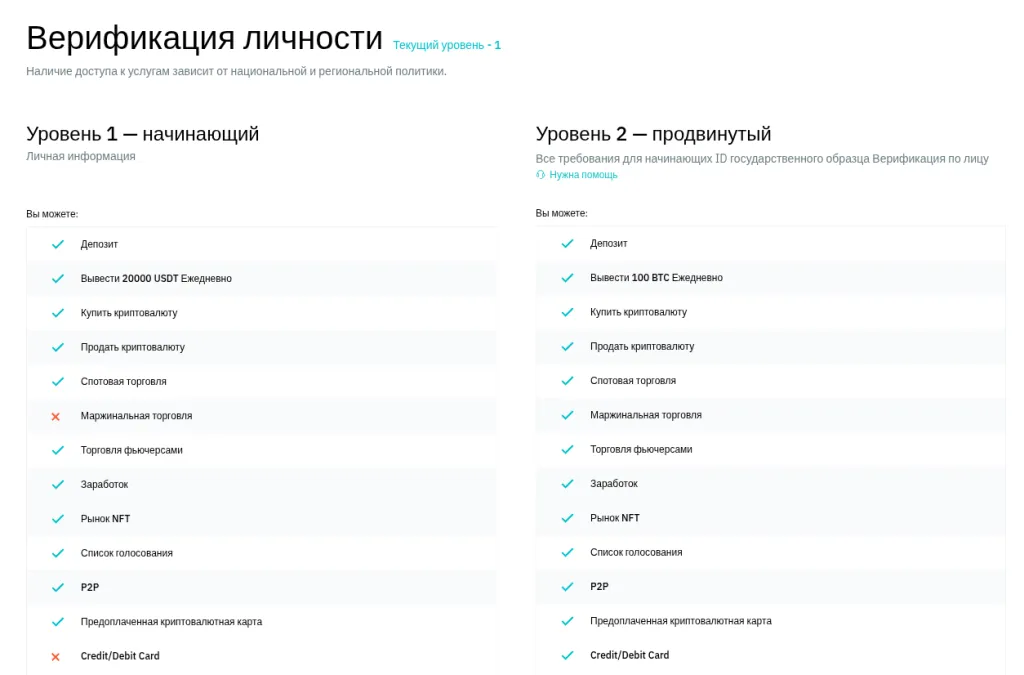Click the Текущий уровень - 1 label
This screenshot has width=1024, height=675.
click(x=447, y=45)
